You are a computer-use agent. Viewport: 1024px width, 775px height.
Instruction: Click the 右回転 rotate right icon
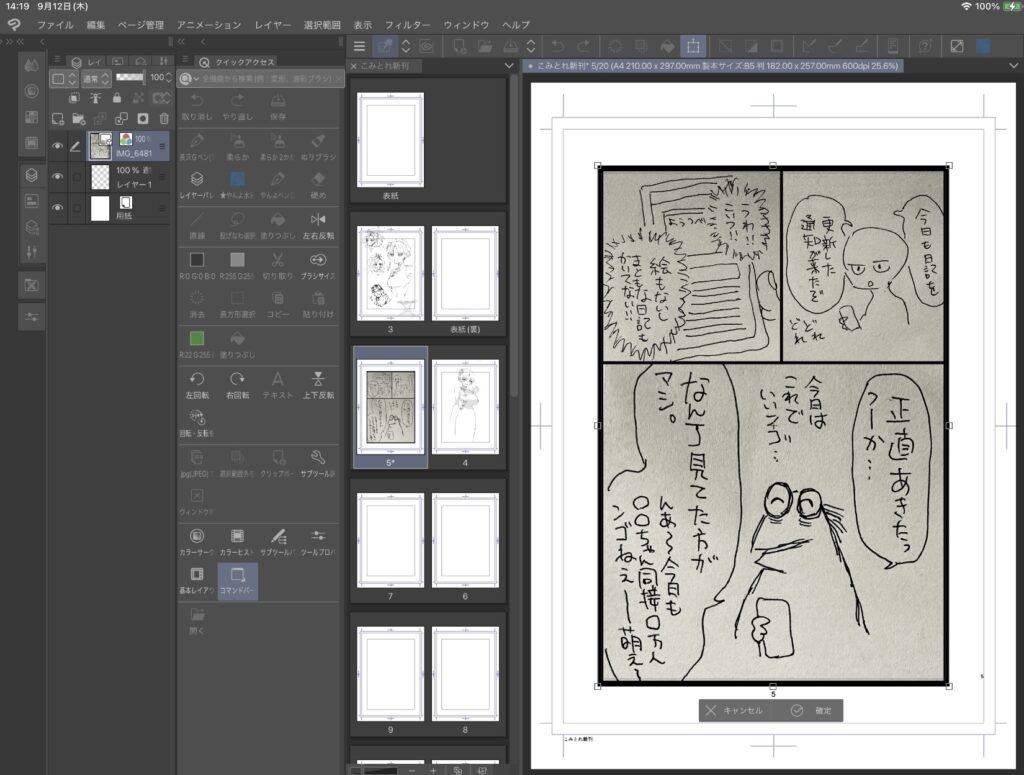237,379
